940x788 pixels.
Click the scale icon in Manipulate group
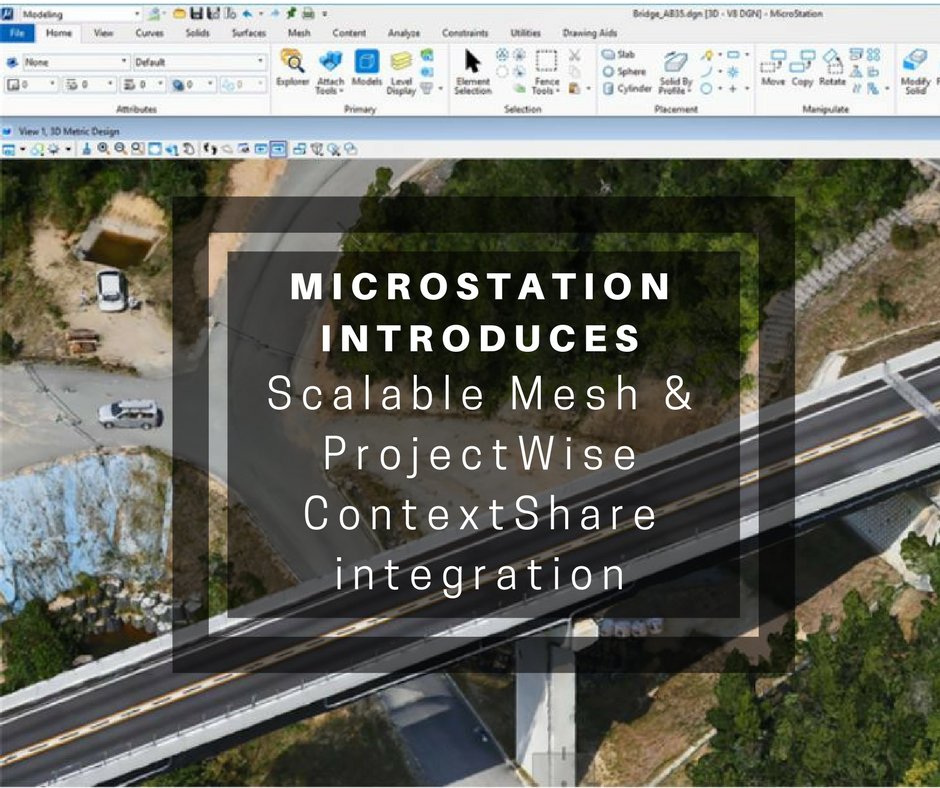[857, 55]
